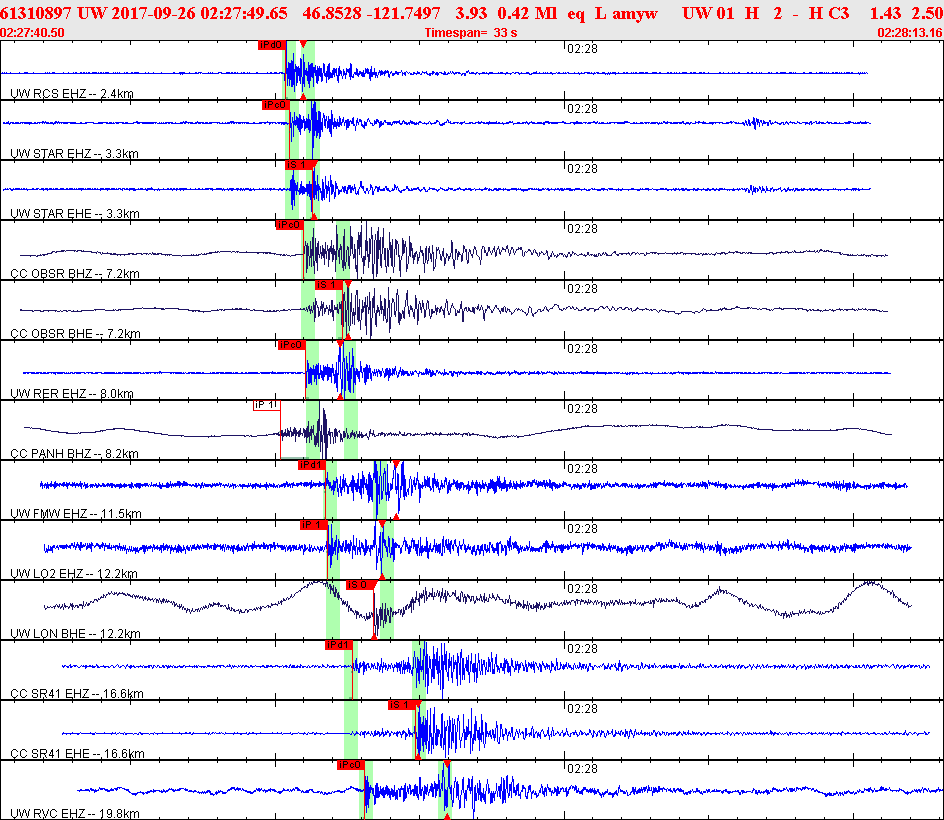Click the iPd1 pick flag on FMW EHZ

coord(312,465)
